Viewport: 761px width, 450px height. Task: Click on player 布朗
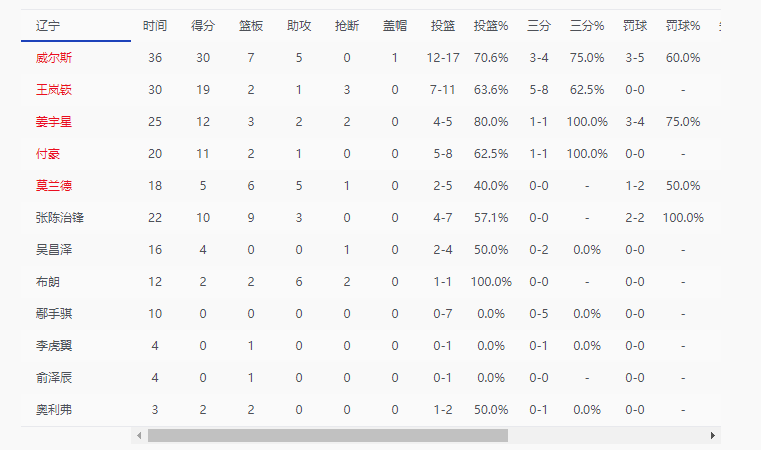[47, 282]
